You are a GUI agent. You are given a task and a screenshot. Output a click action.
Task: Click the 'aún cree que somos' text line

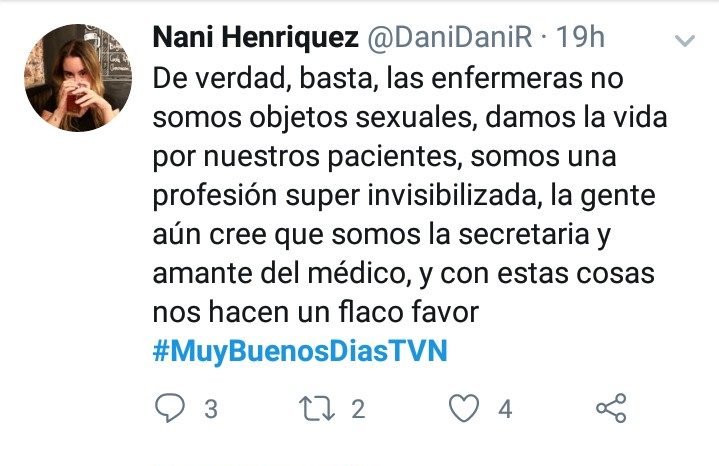pyautogui.click(x=382, y=235)
